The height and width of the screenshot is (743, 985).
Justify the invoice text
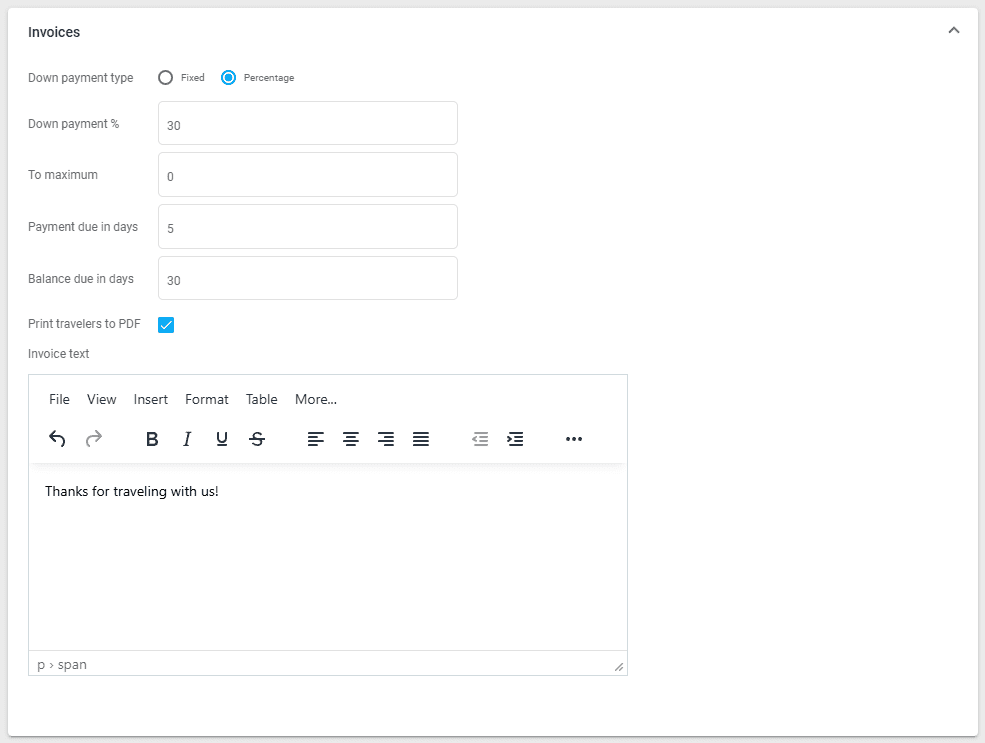click(x=421, y=439)
